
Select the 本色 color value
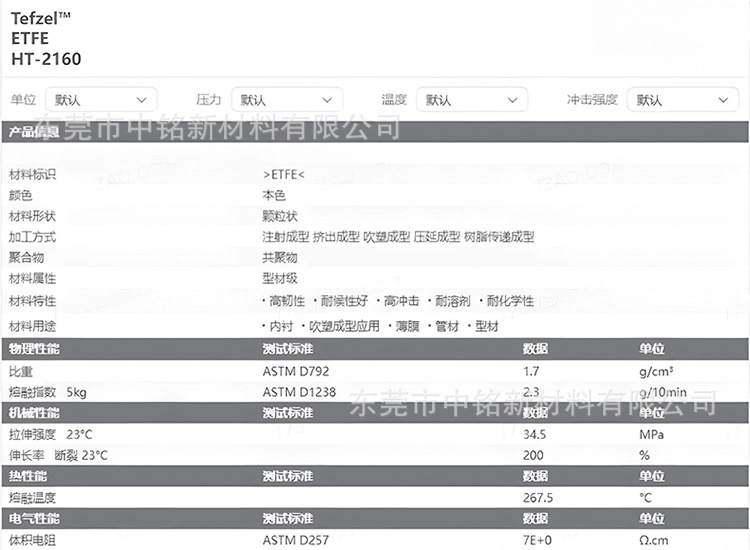(274, 196)
